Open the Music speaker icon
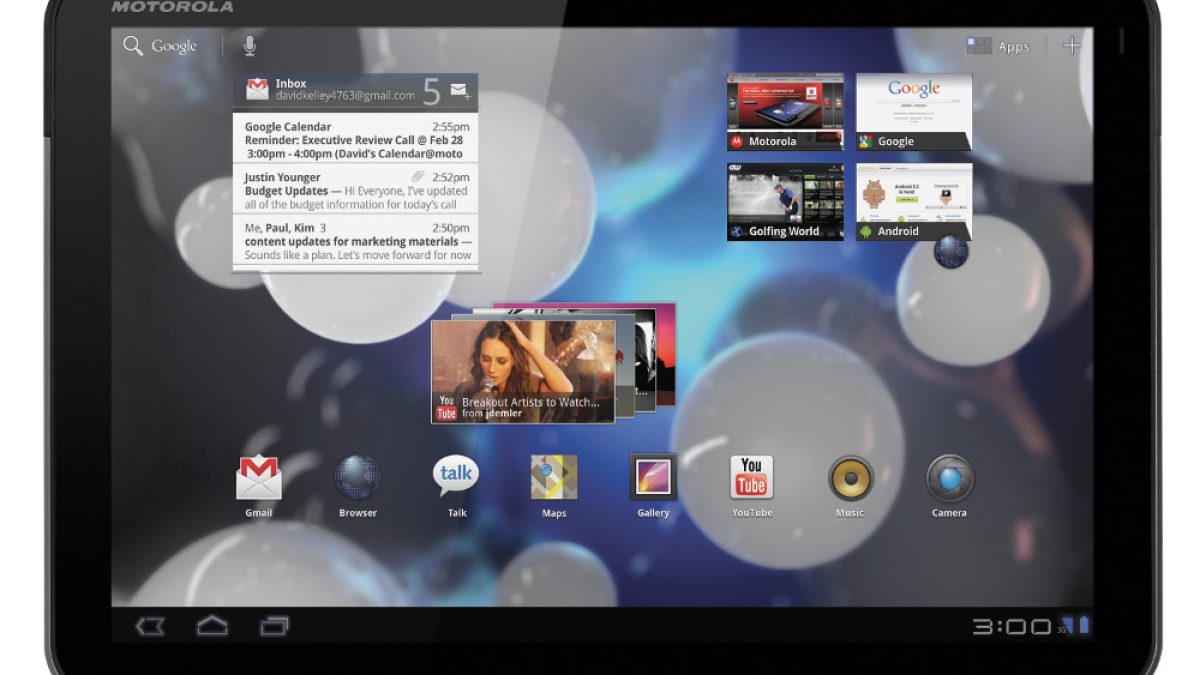The image size is (1200, 675). 850,478
